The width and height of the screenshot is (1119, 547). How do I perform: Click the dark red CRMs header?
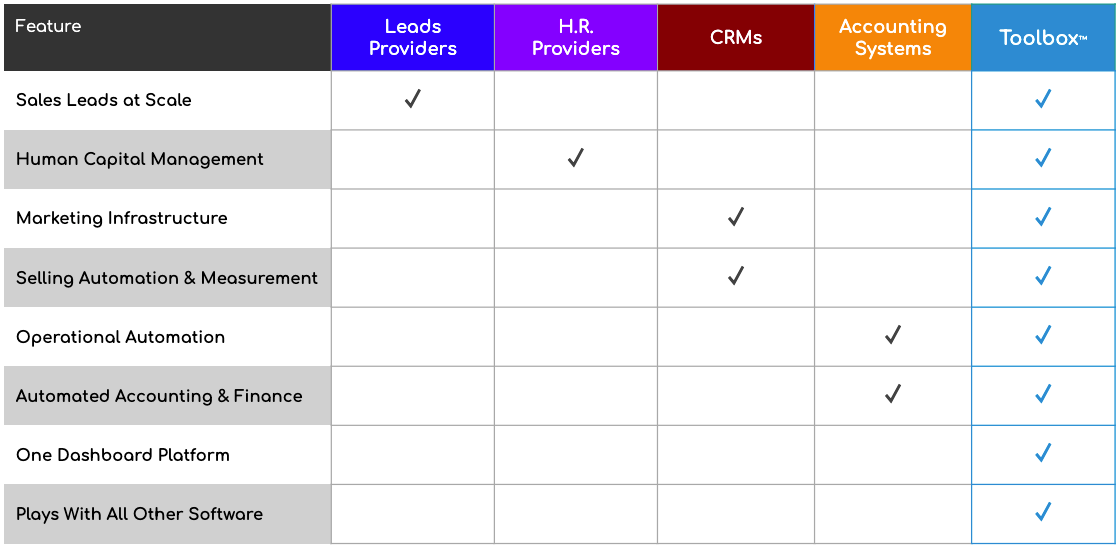point(736,38)
